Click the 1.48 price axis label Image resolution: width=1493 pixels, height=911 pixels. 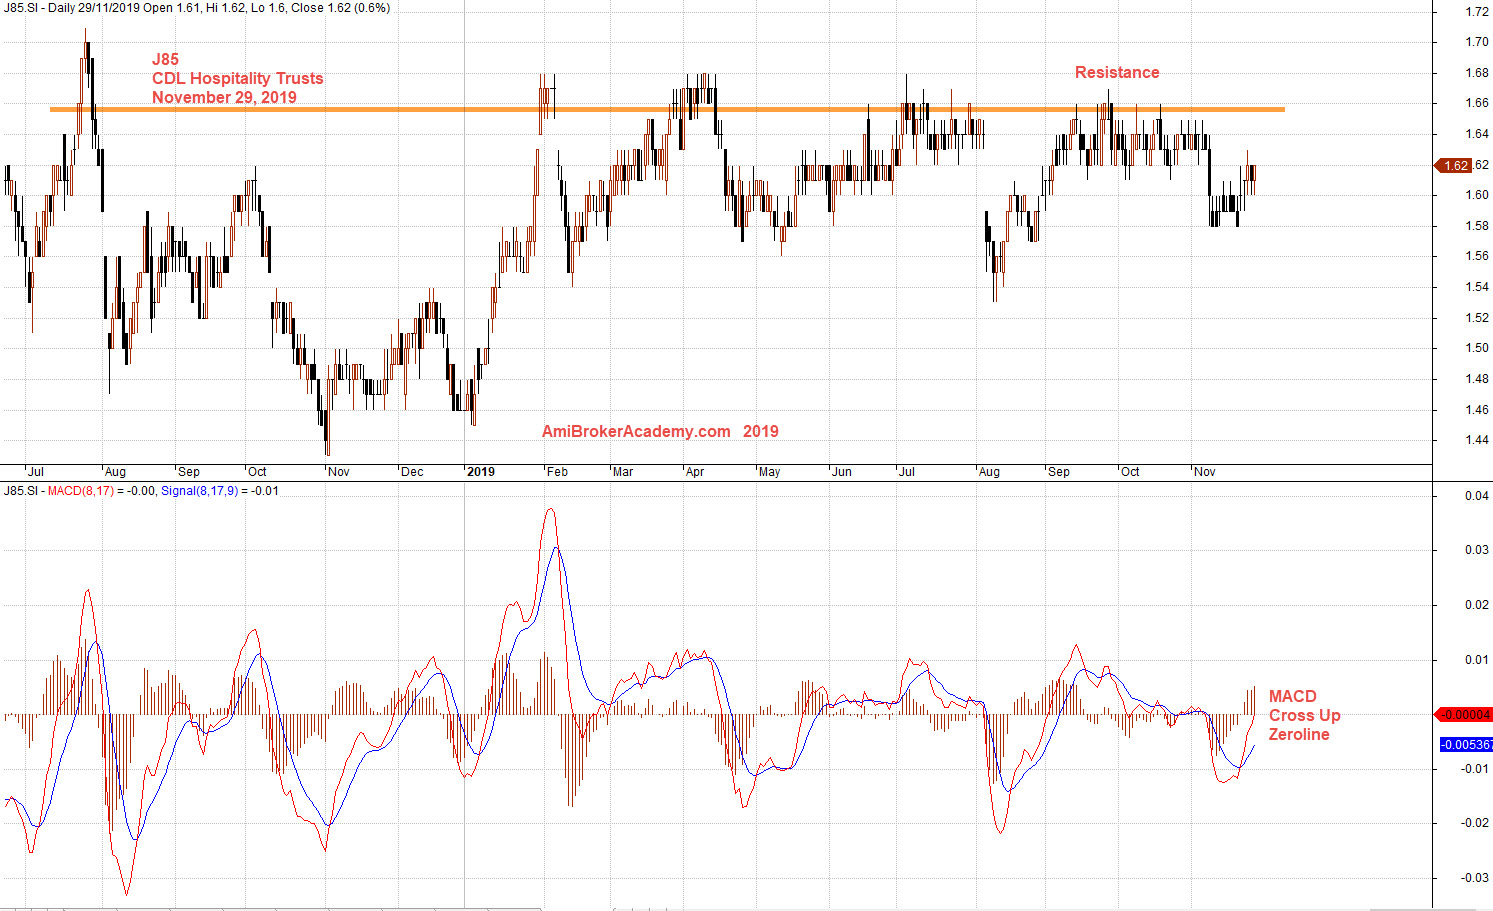click(x=1476, y=379)
